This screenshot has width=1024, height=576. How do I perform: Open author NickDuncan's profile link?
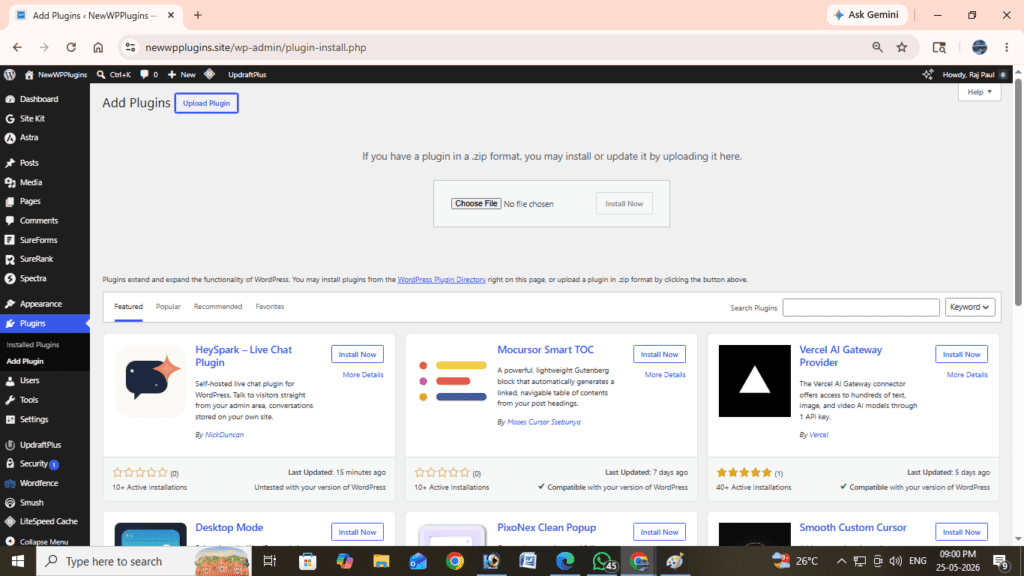(224, 435)
